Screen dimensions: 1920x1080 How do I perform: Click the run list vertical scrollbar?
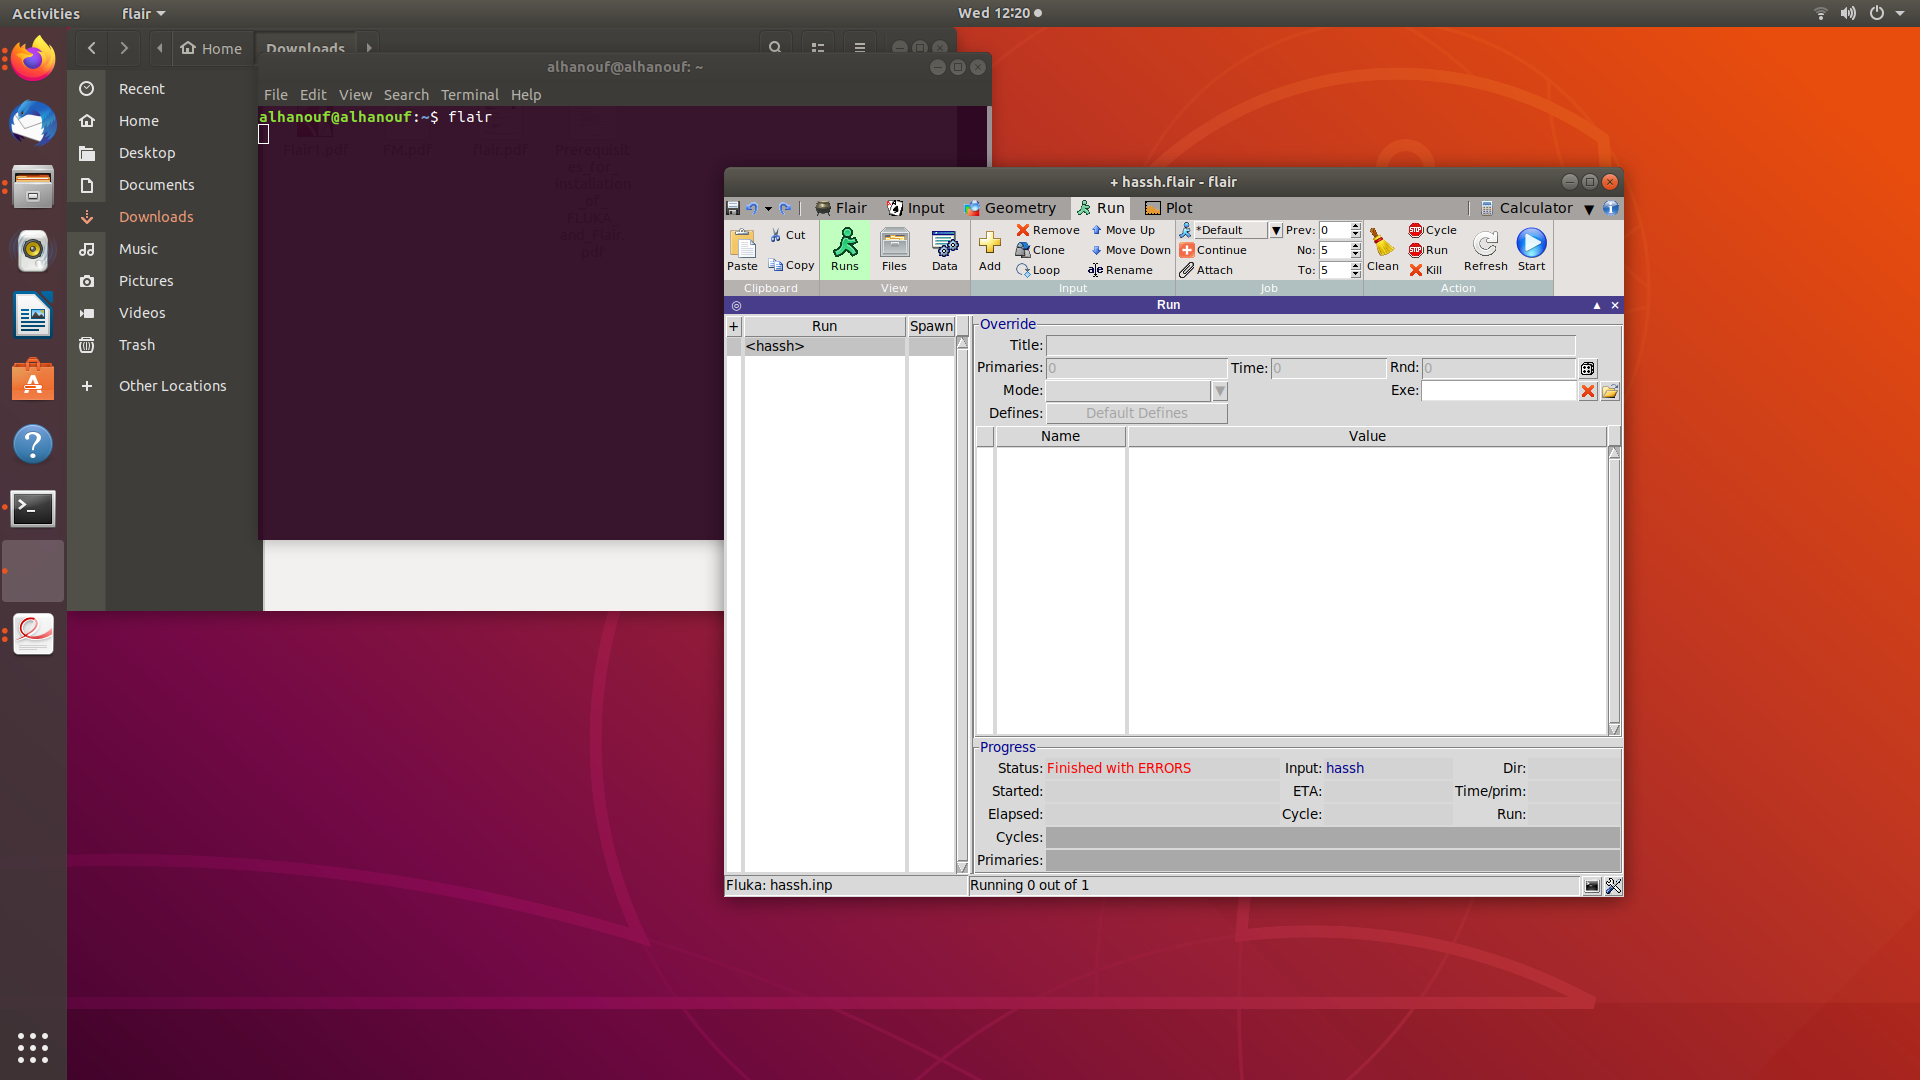(962, 605)
